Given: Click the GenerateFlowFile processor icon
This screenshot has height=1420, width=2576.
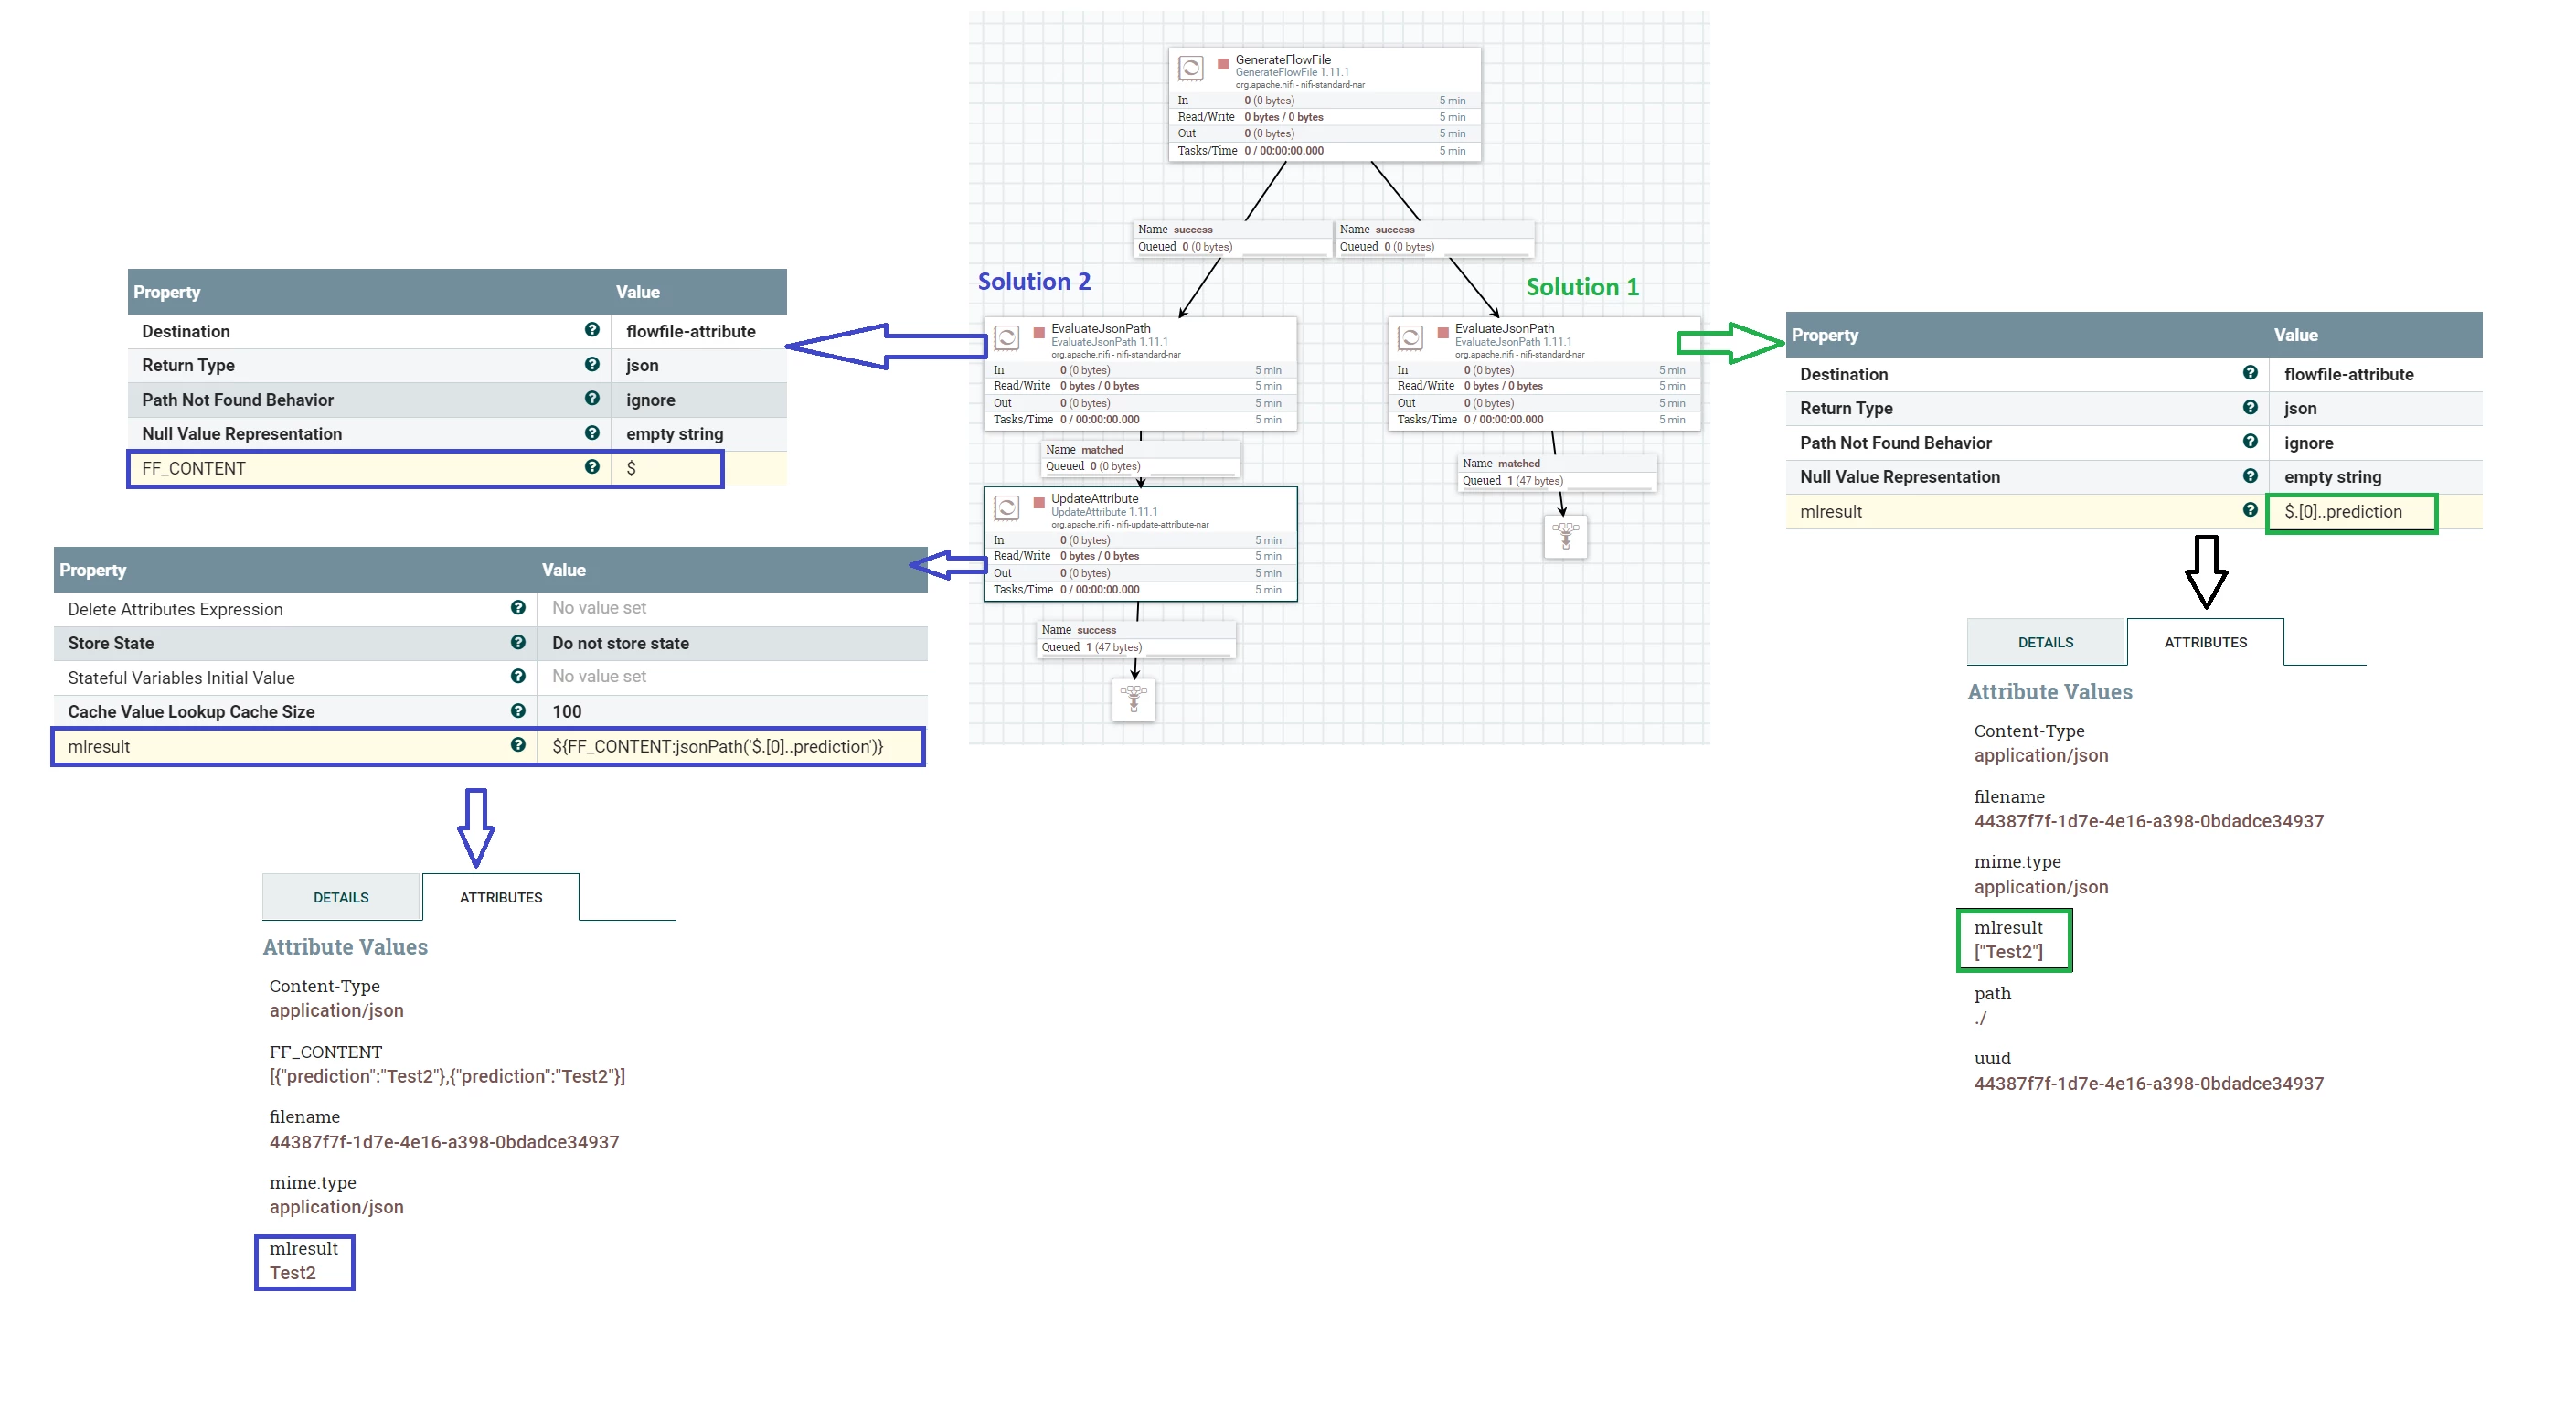Looking at the screenshot, I should (x=1190, y=69).
